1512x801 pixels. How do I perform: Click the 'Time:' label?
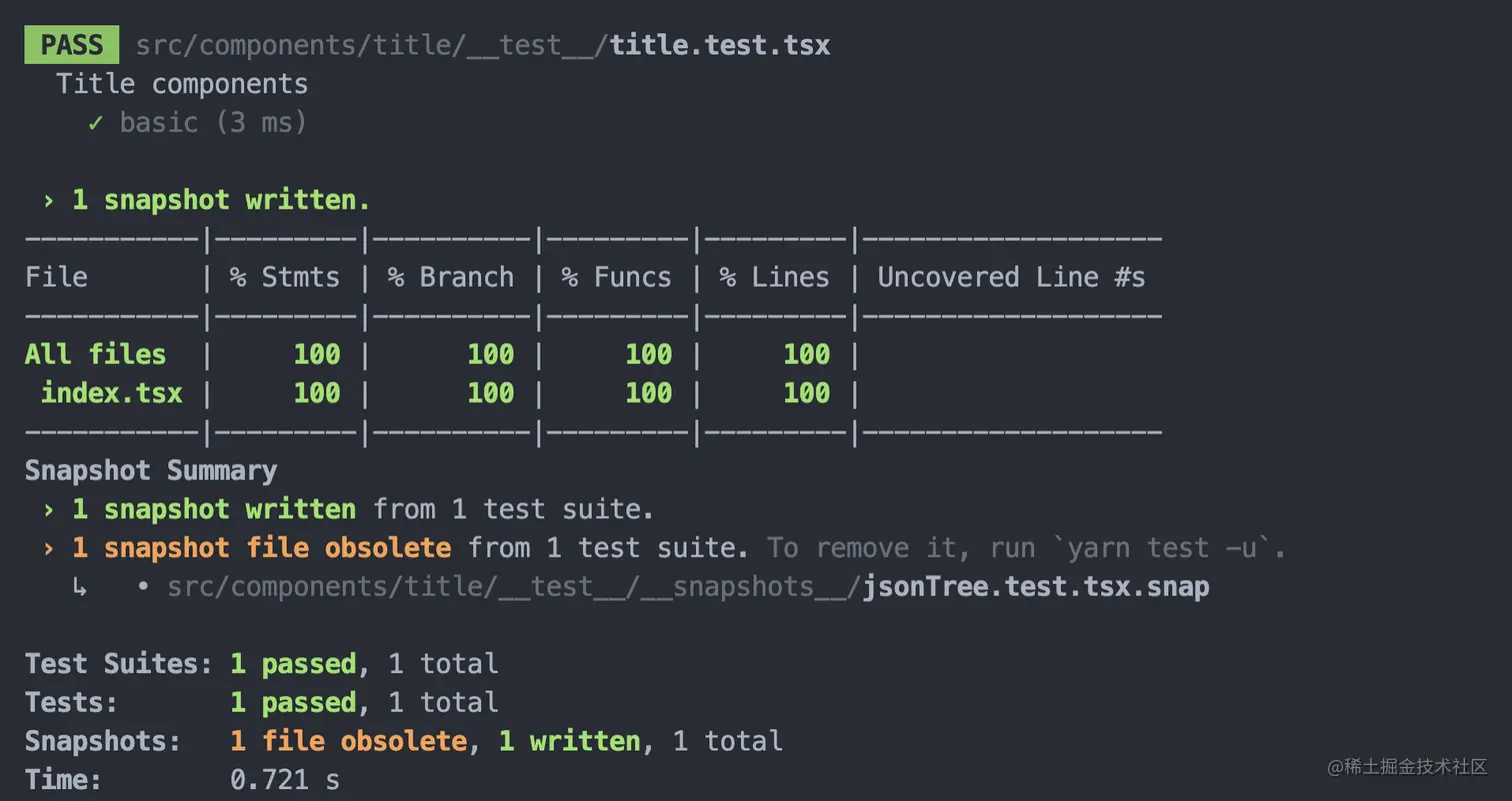click(x=63, y=780)
